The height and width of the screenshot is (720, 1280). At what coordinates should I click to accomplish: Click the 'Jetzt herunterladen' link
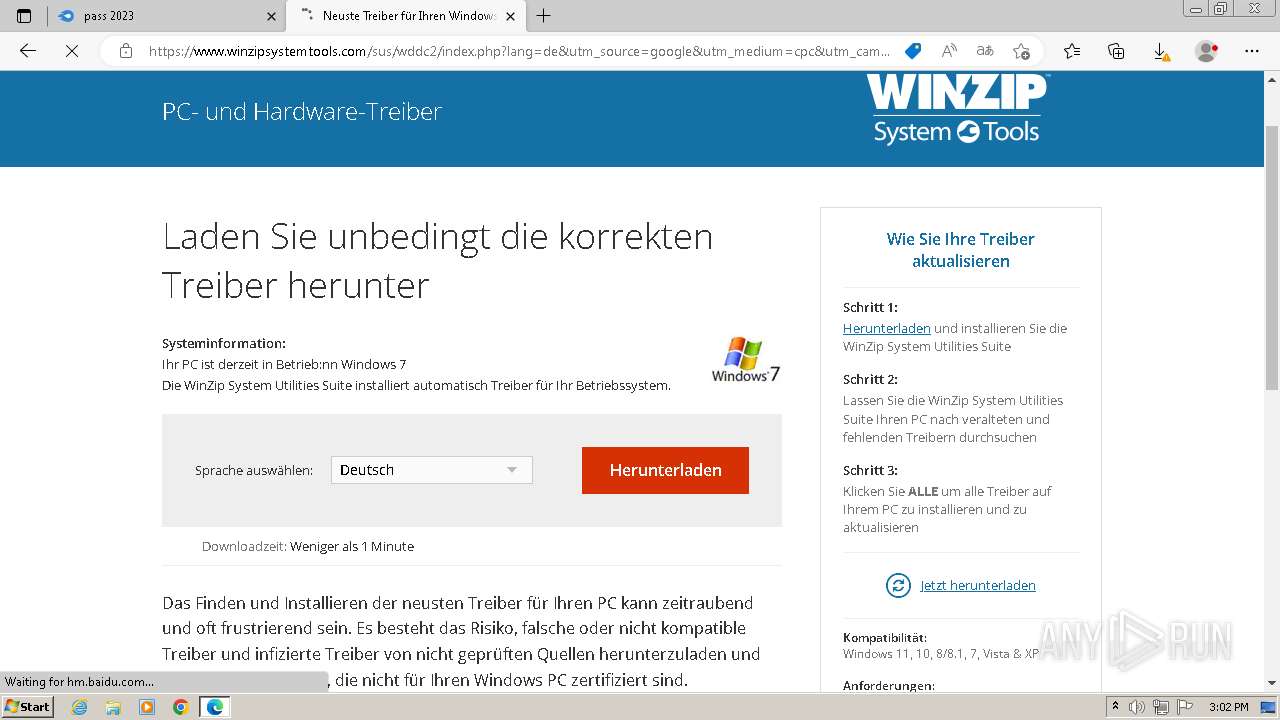(x=977, y=585)
